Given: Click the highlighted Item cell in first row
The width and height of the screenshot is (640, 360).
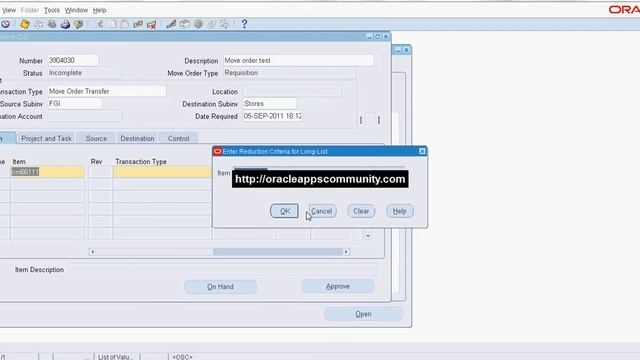Looking at the screenshot, I should (x=47, y=172).
